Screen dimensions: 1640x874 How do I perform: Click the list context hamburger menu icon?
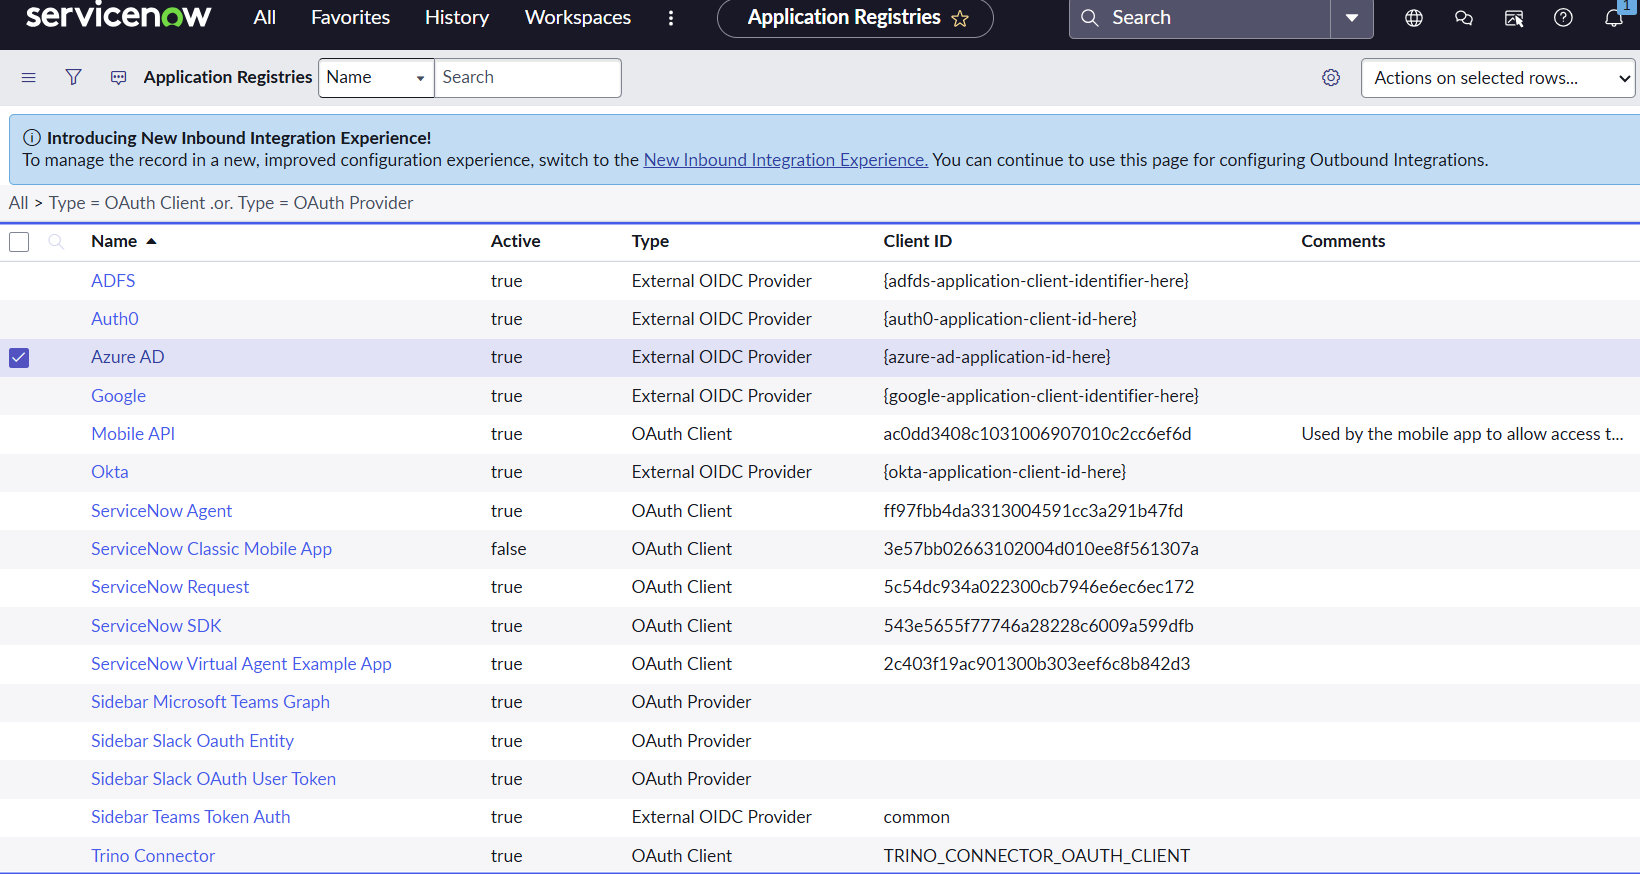[29, 77]
